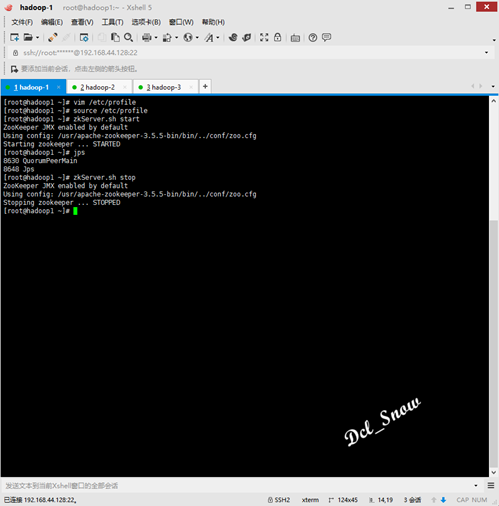This screenshot has height=506, width=499.
Task: Click the compose bar text input
Action: coord(237,486)
